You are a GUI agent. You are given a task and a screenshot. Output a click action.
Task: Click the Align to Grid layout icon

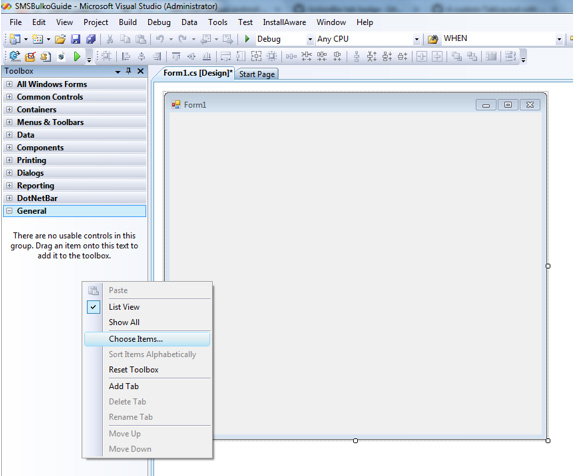coord(107,56)
